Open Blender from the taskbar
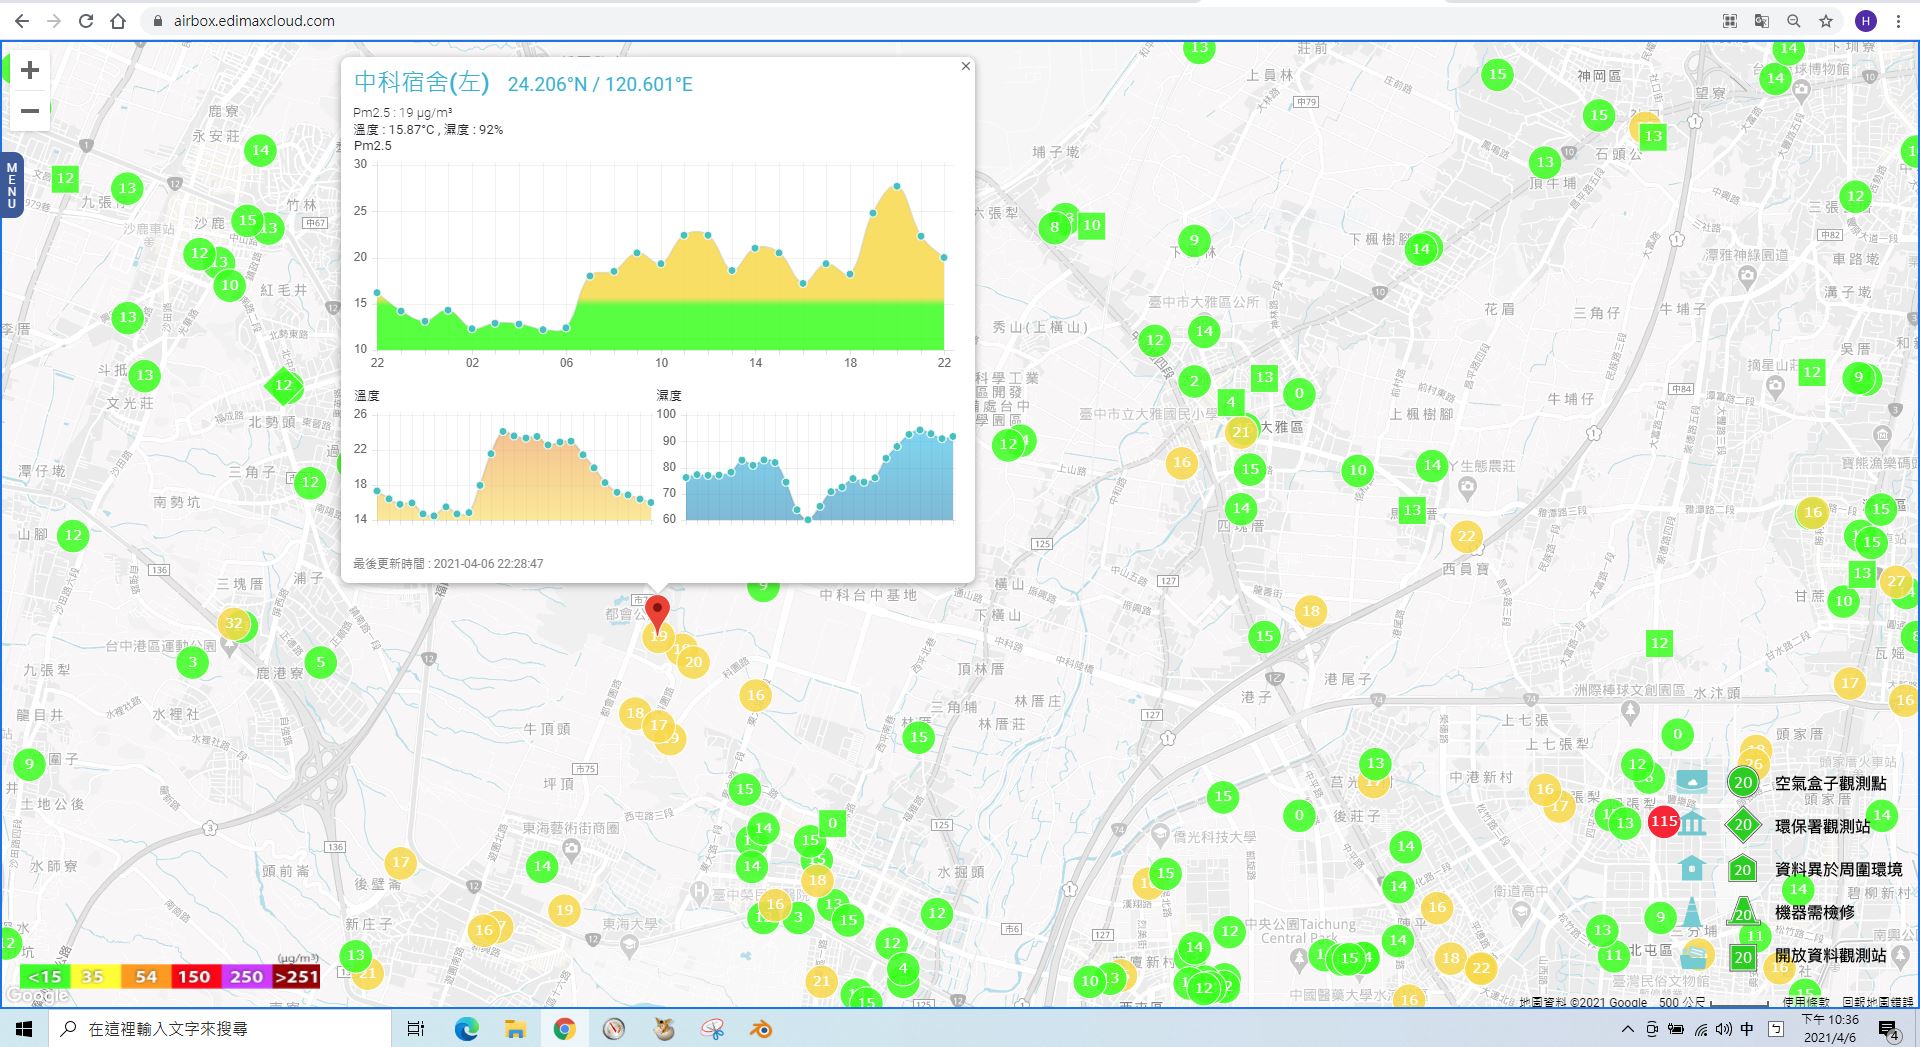 click(x=761, y=1029)
